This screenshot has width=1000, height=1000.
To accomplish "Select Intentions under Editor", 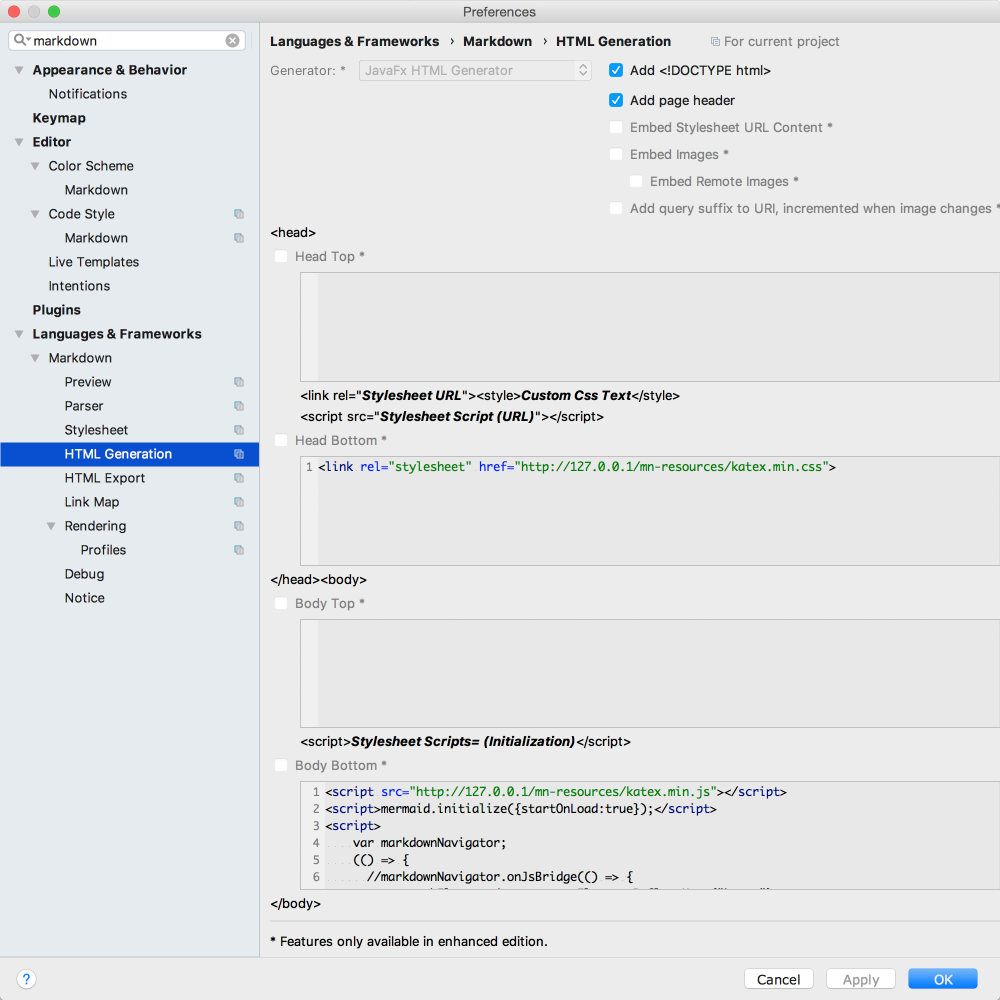I will (x=79, y=286).
